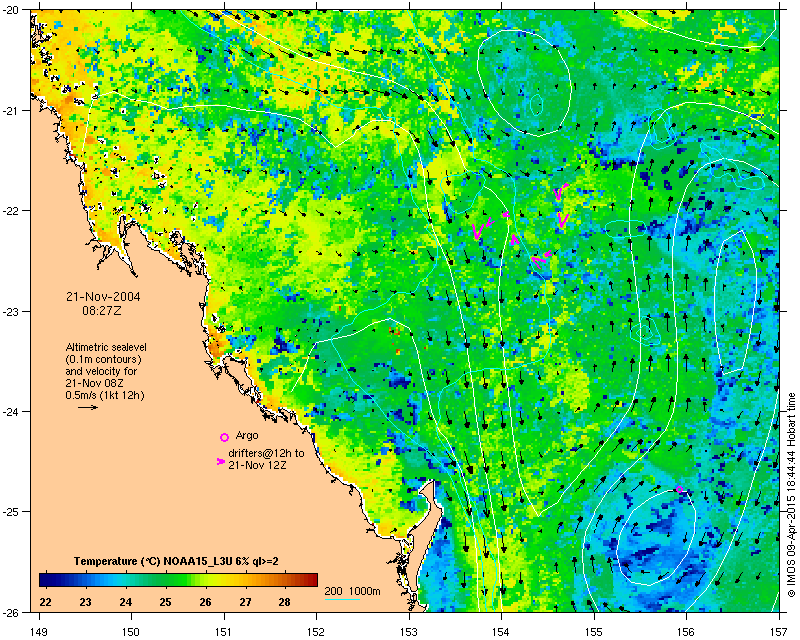The width and height of the screenshot is (800, 640).
Task: Click longitude axis label '149'
Action: click(x=39, y=631)
